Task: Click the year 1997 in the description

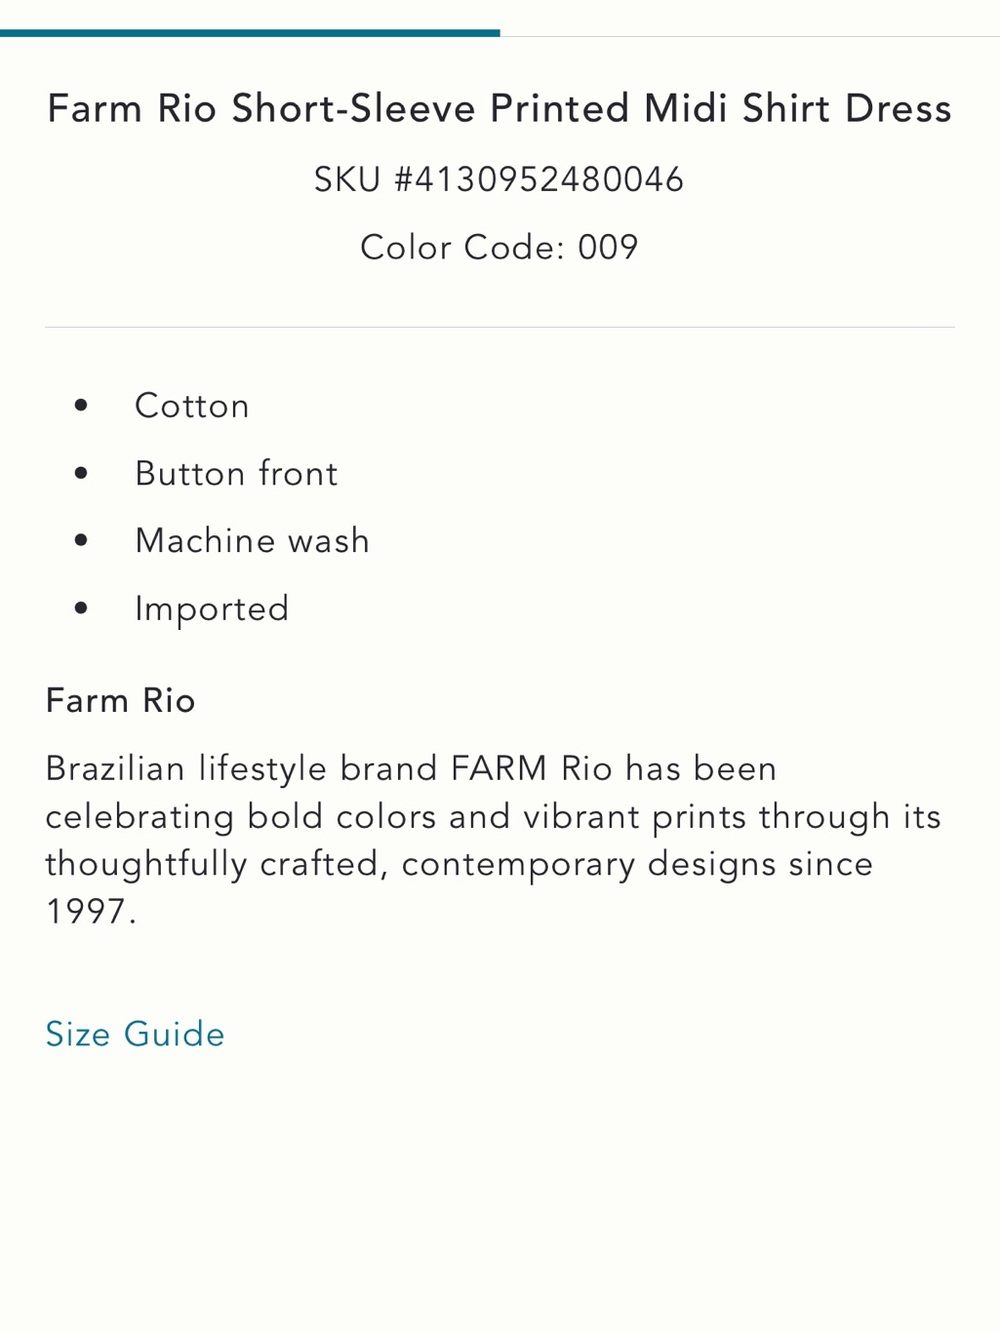Action: (x=86, y=912)
